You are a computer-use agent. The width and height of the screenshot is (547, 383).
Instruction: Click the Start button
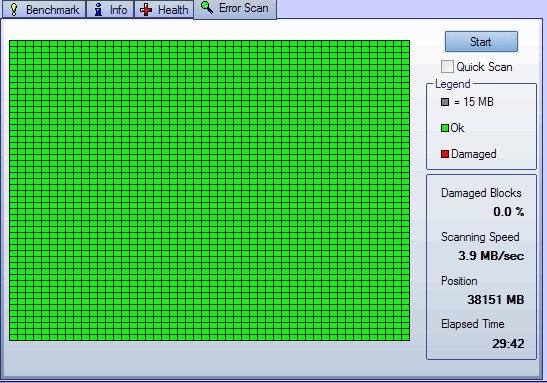pos(481,42)
